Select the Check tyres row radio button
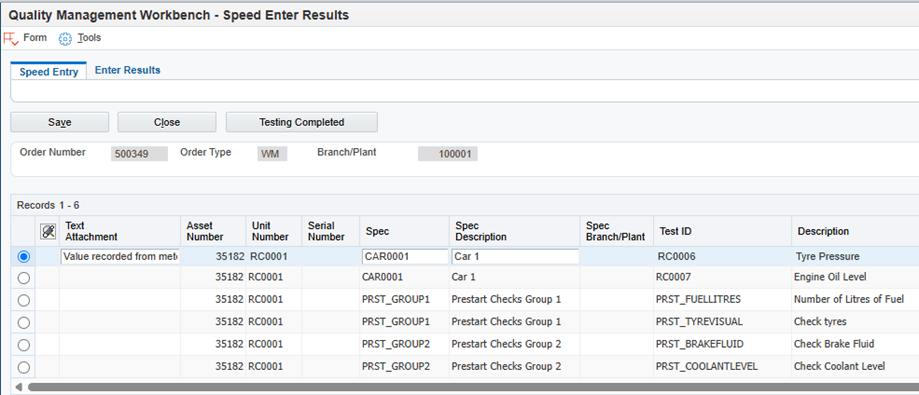 (23, 322)
